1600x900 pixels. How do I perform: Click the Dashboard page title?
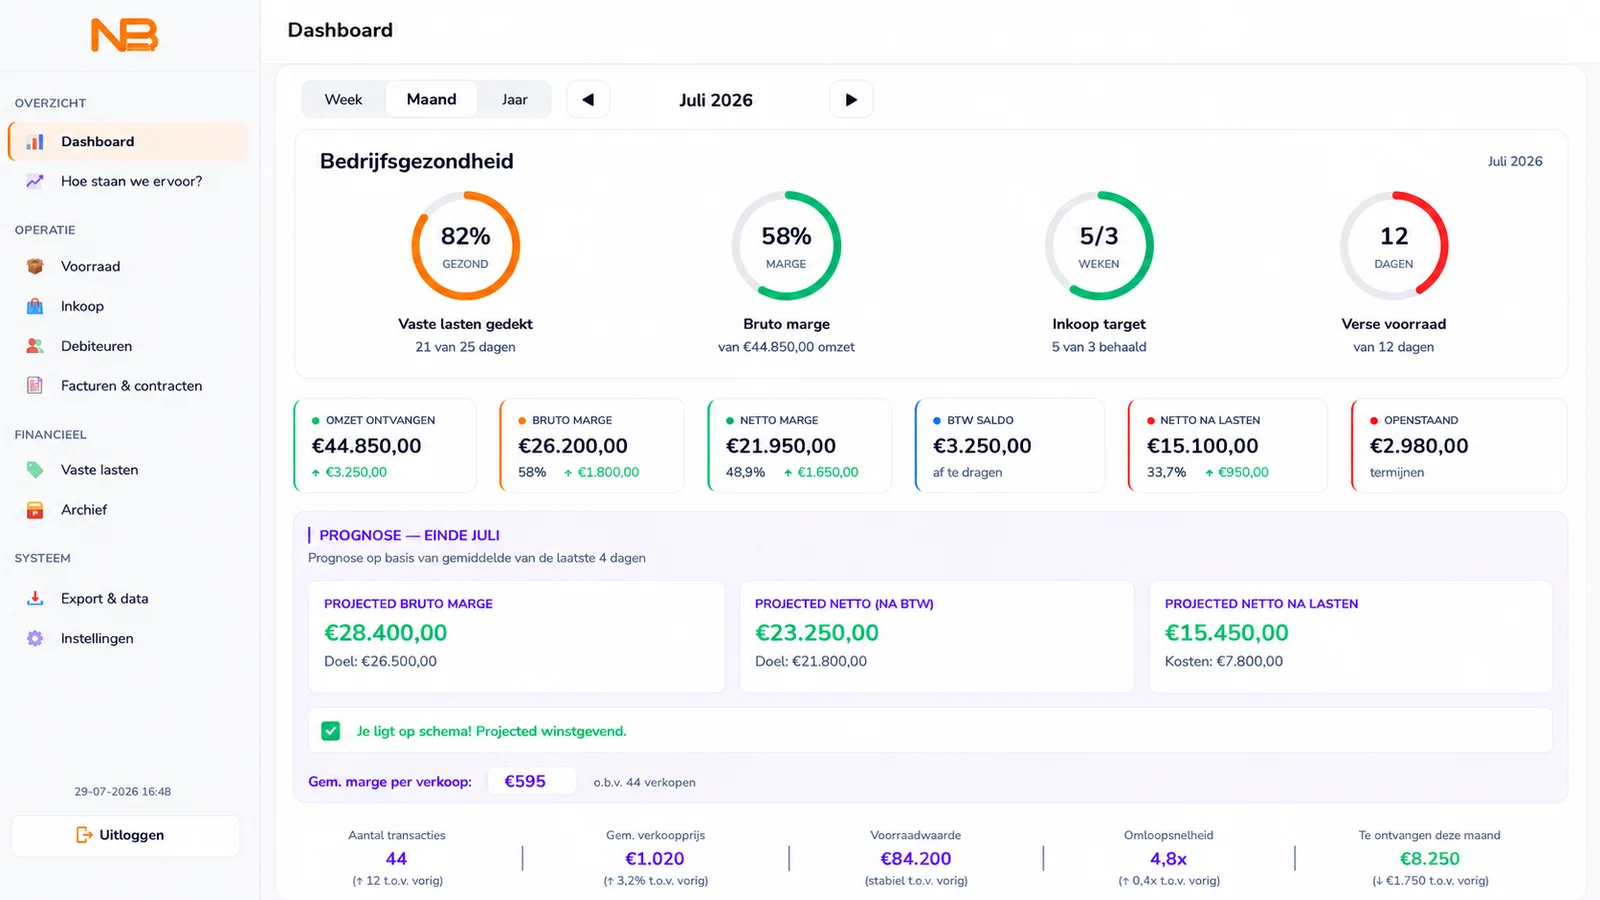[x=340, y=30]
